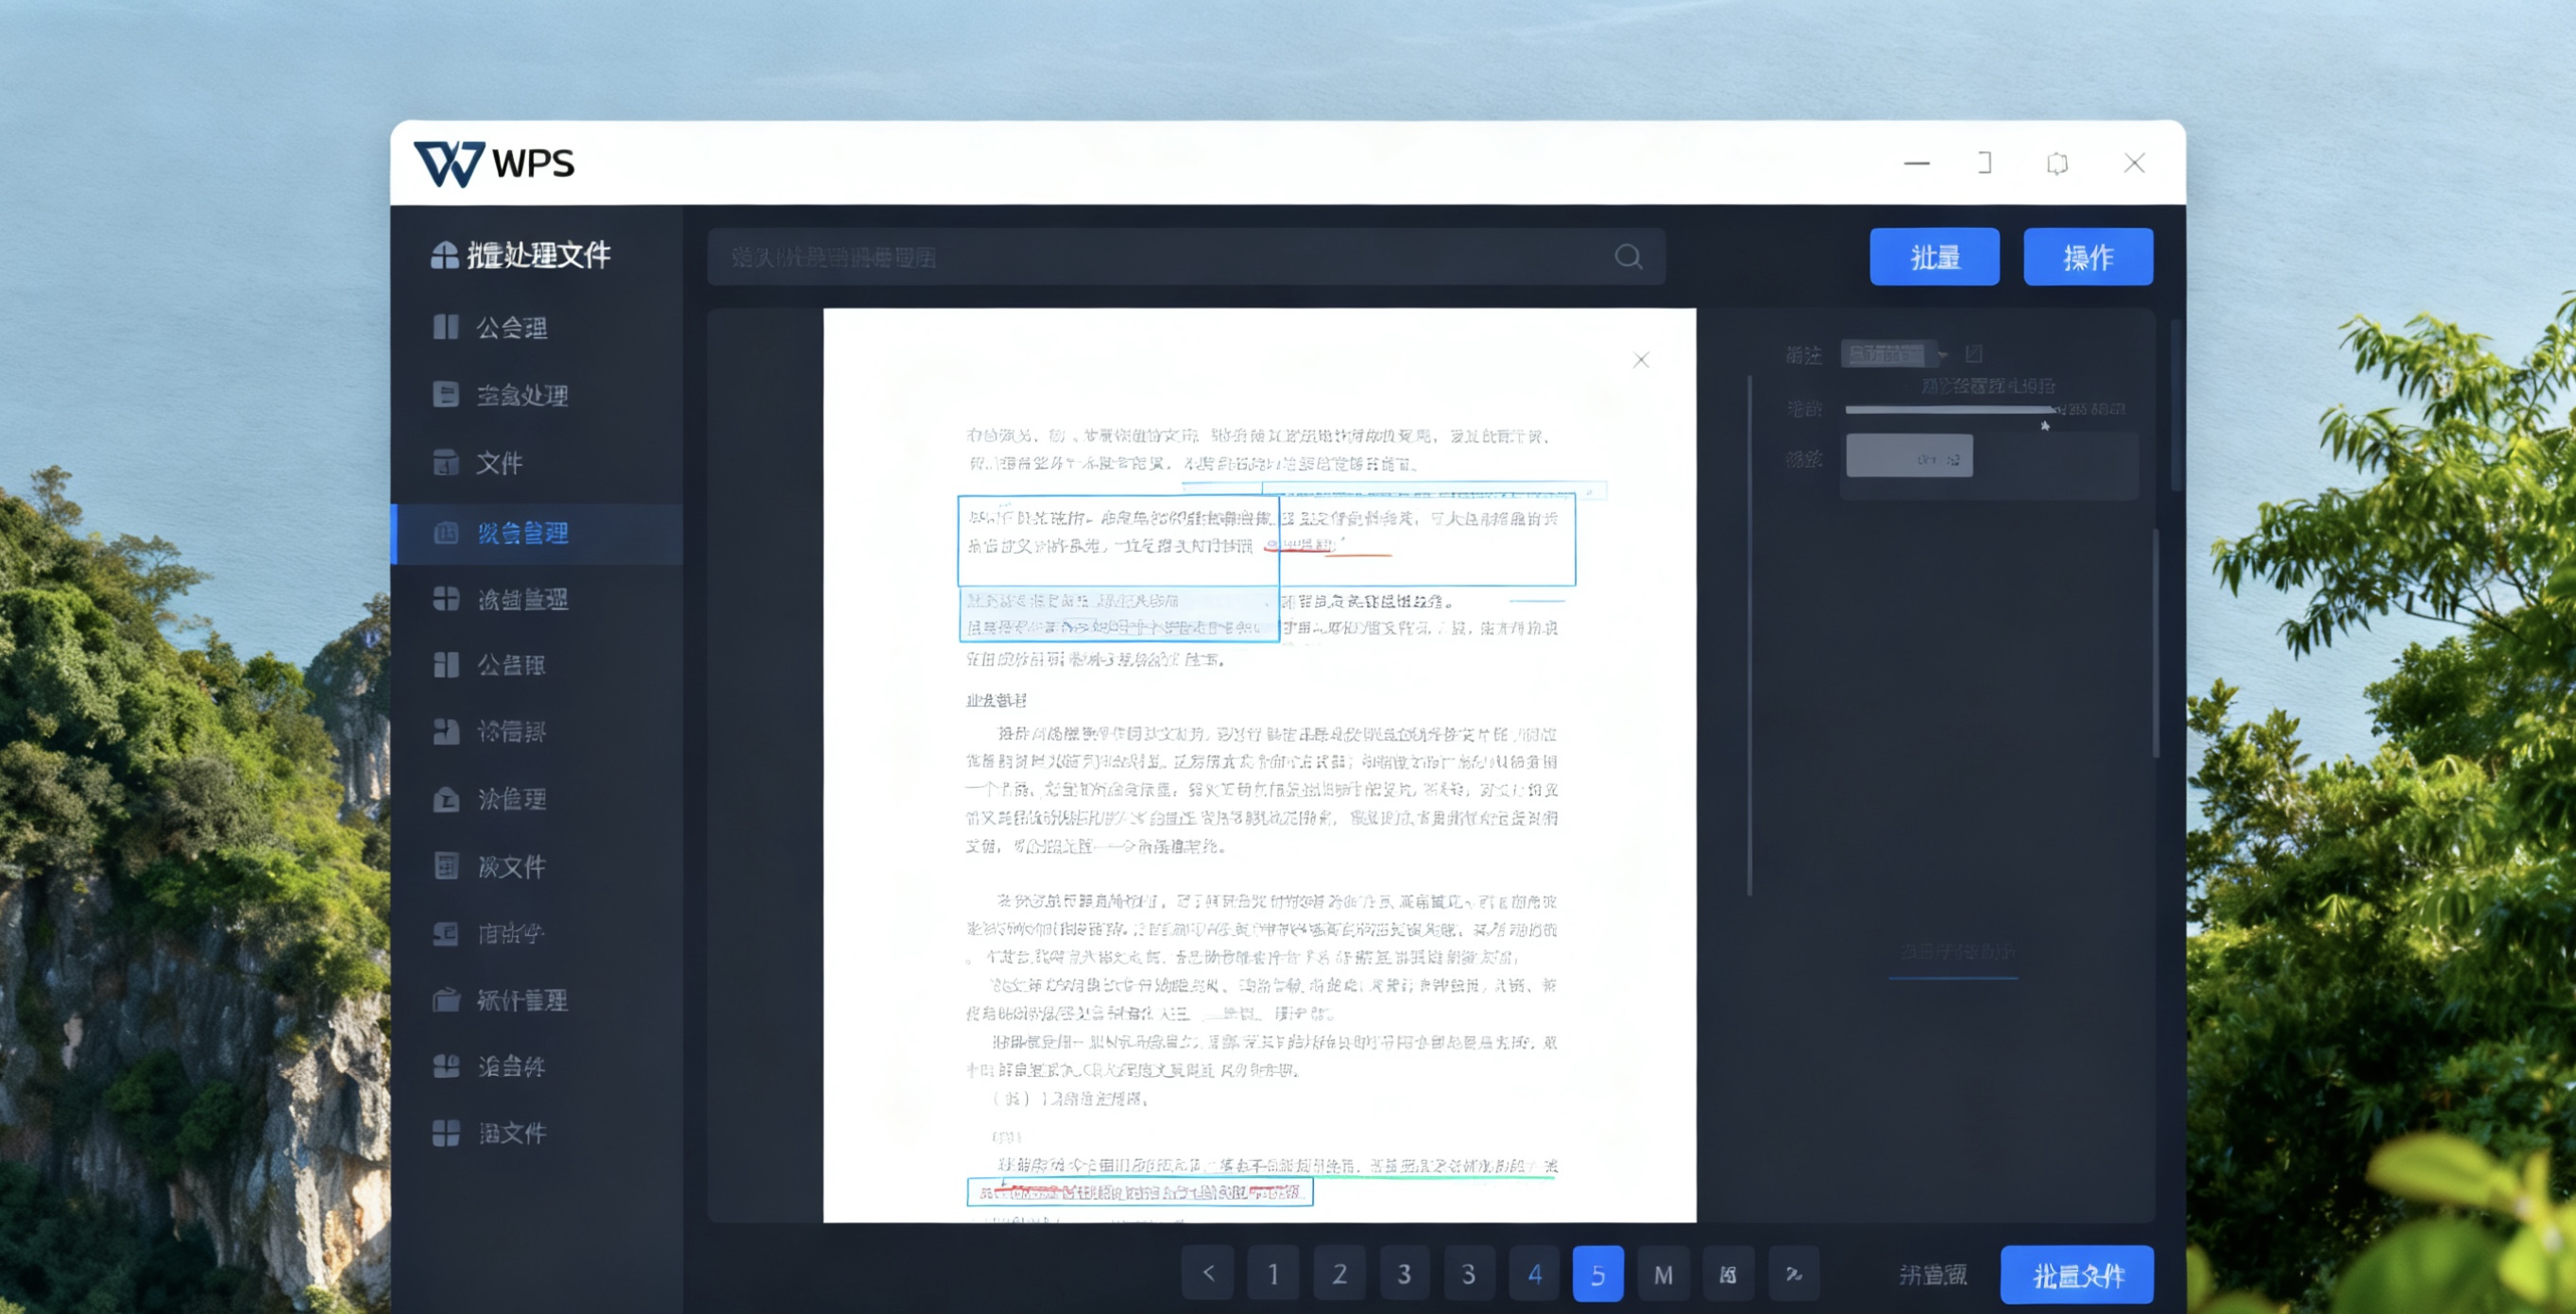Click the icon button right of M in pagination
Image resolution: width=2576 pixels, height=1314 pixels.
click(1728, 1274)
